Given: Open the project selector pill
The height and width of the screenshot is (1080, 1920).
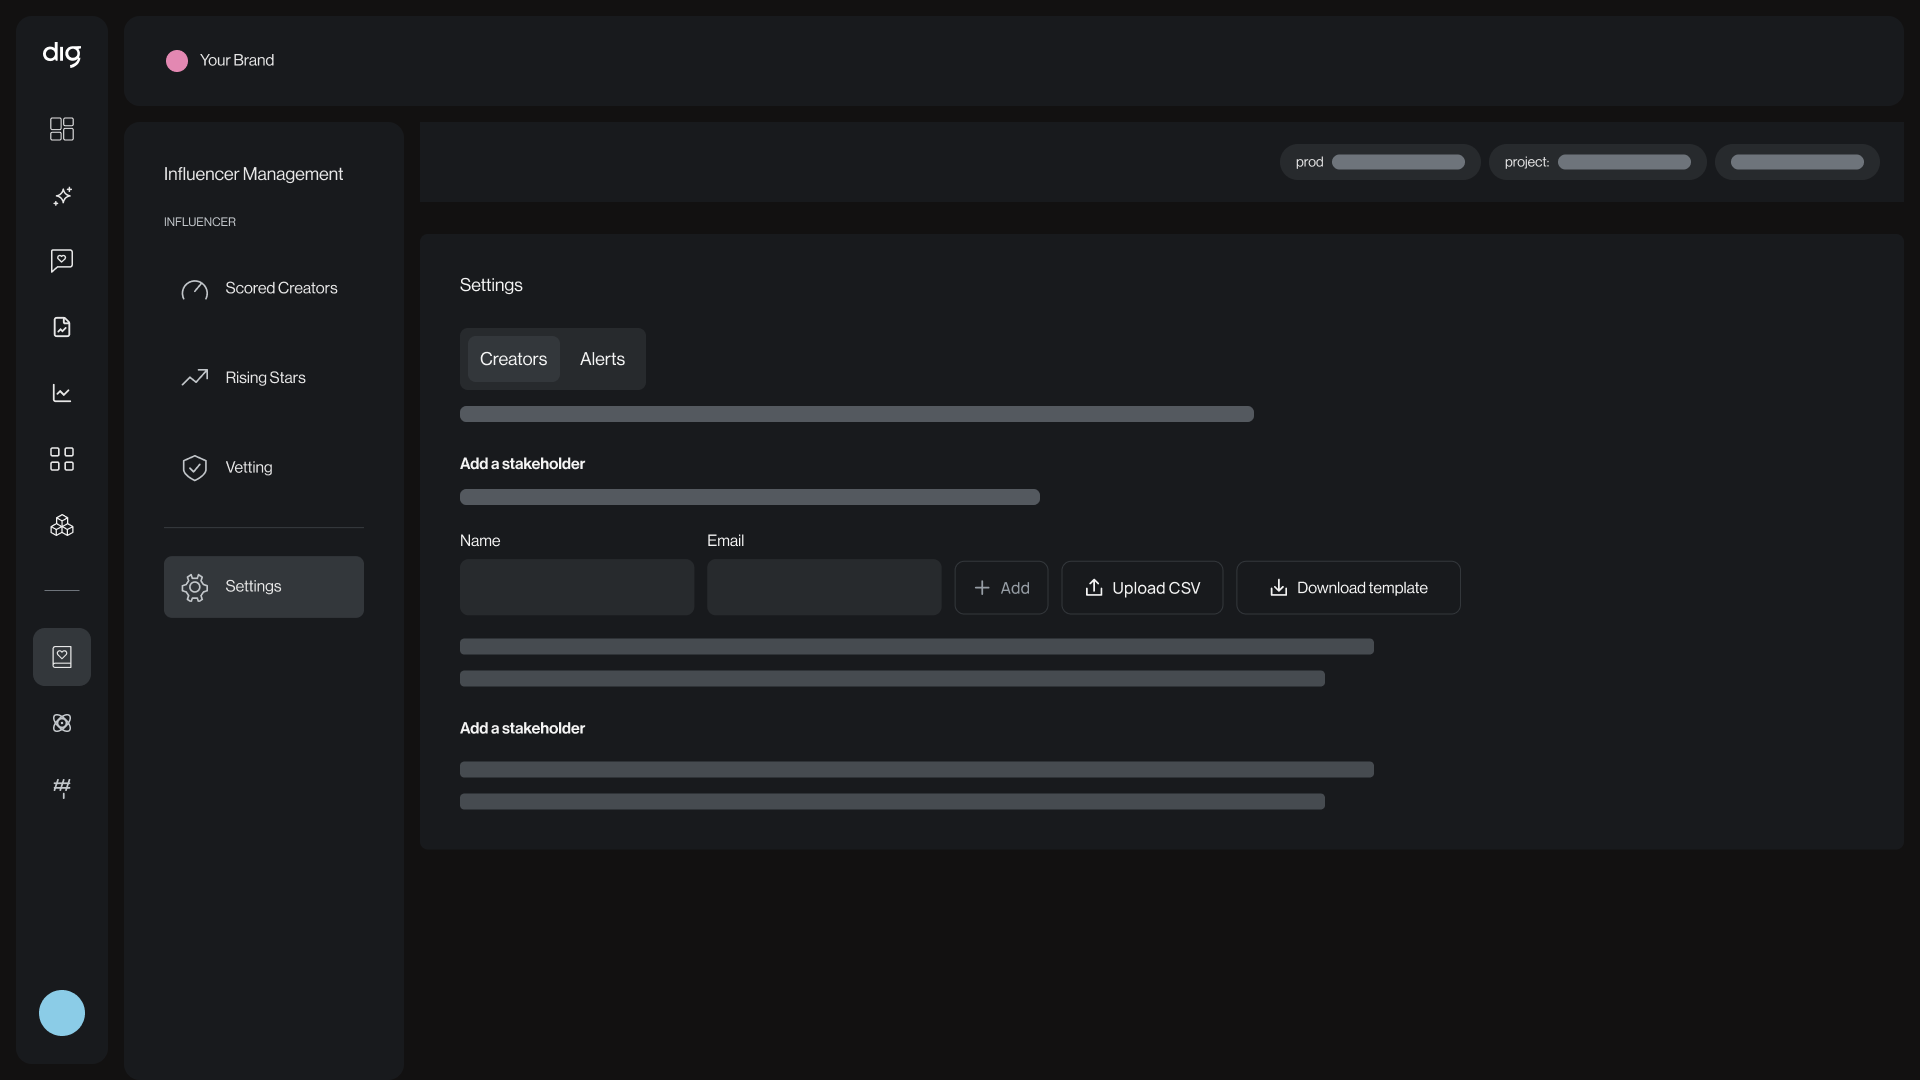Looking at the screenshot, I should pyautogui.click(x=1598, y=162).
